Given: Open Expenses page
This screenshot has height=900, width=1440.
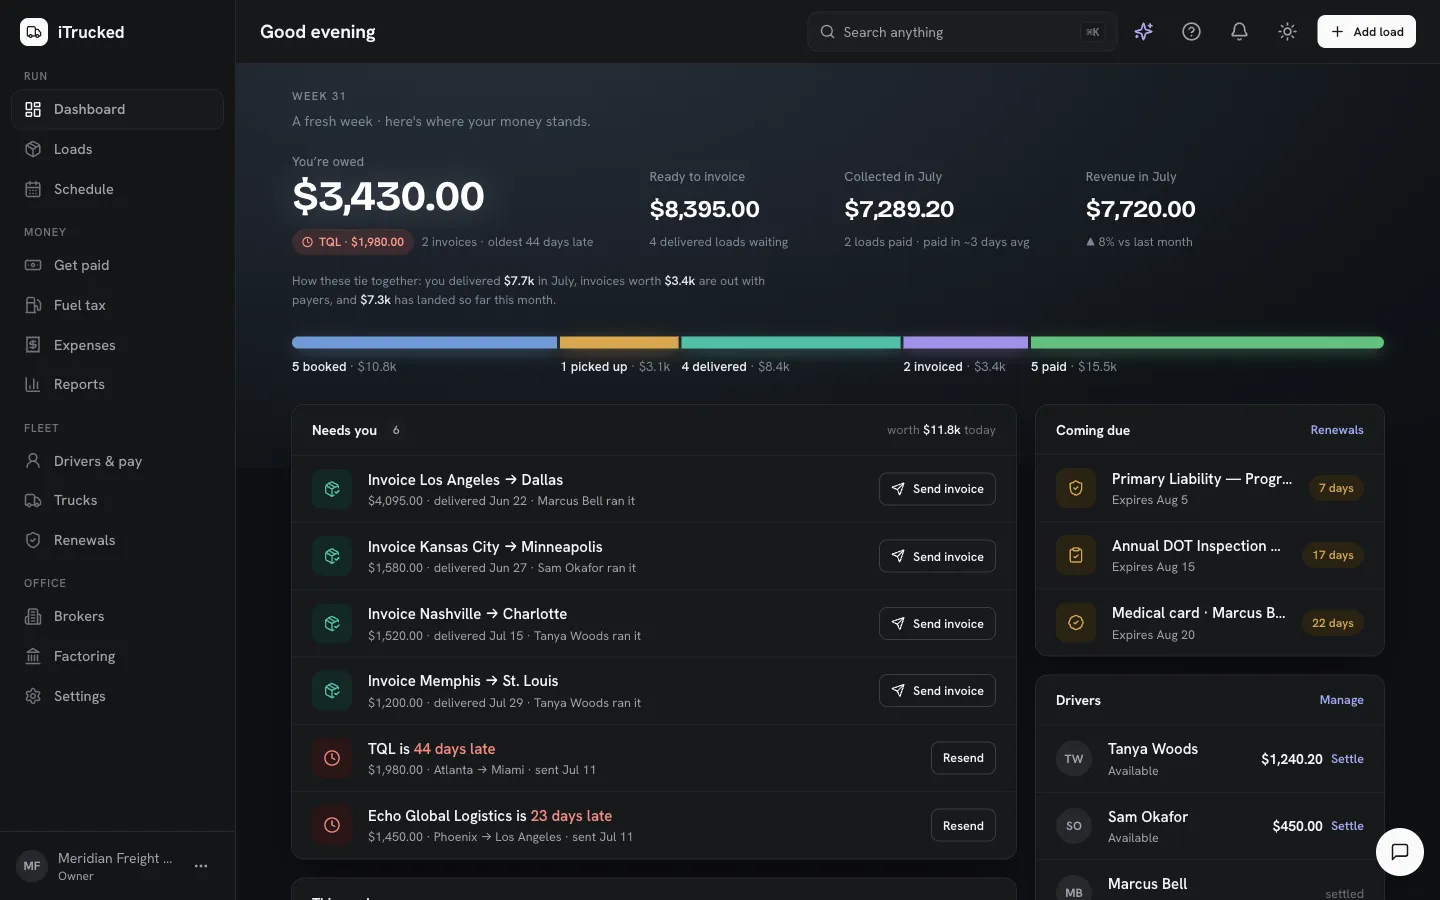Looking at the screenshot, I should (x=117, y=345).
